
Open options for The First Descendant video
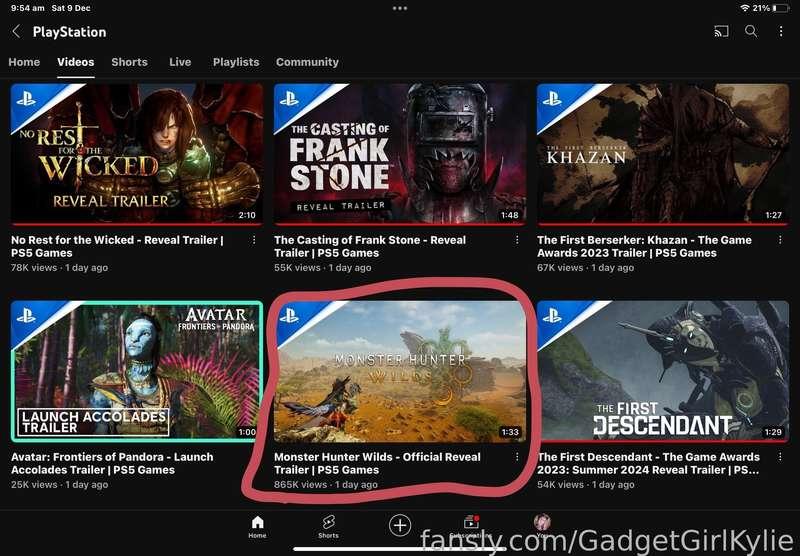pos(780,457)
